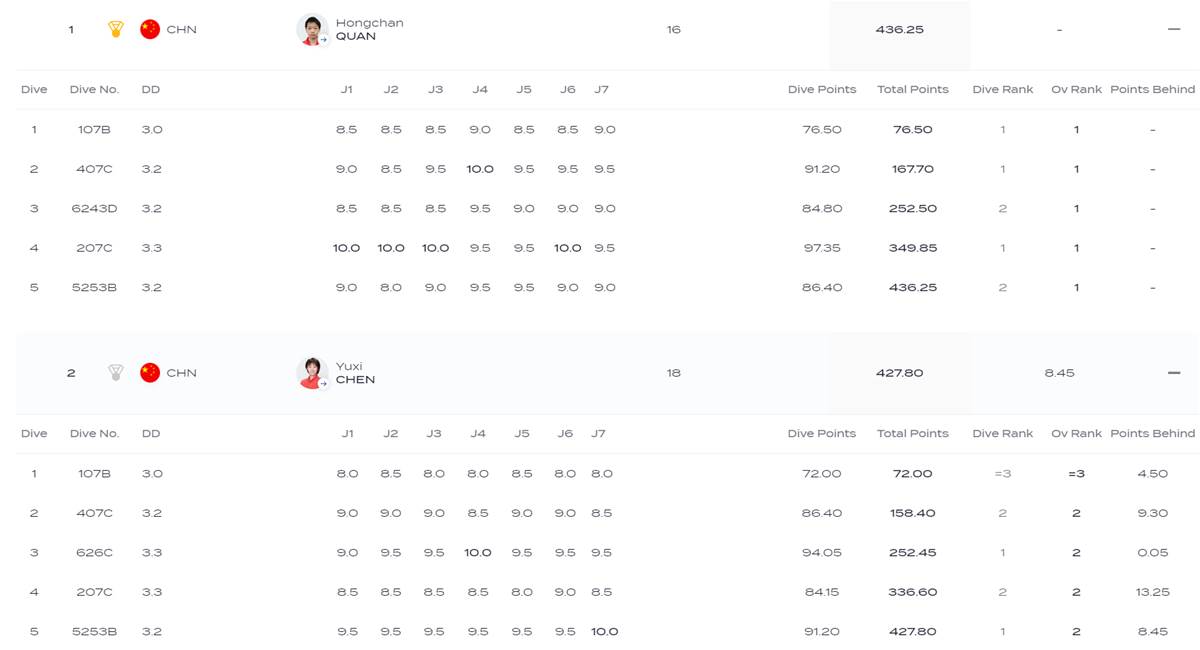Image resolution: width=1200 pixels, height=650 pixels.
Task: Click the arrow badge on Hongchan QUAN's photo
Action: 323,40
